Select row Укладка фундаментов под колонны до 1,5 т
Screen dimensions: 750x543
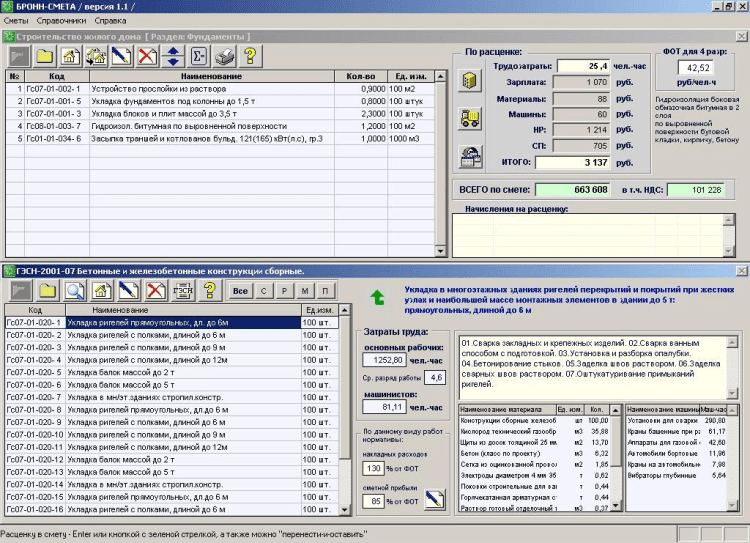[220, 101]
